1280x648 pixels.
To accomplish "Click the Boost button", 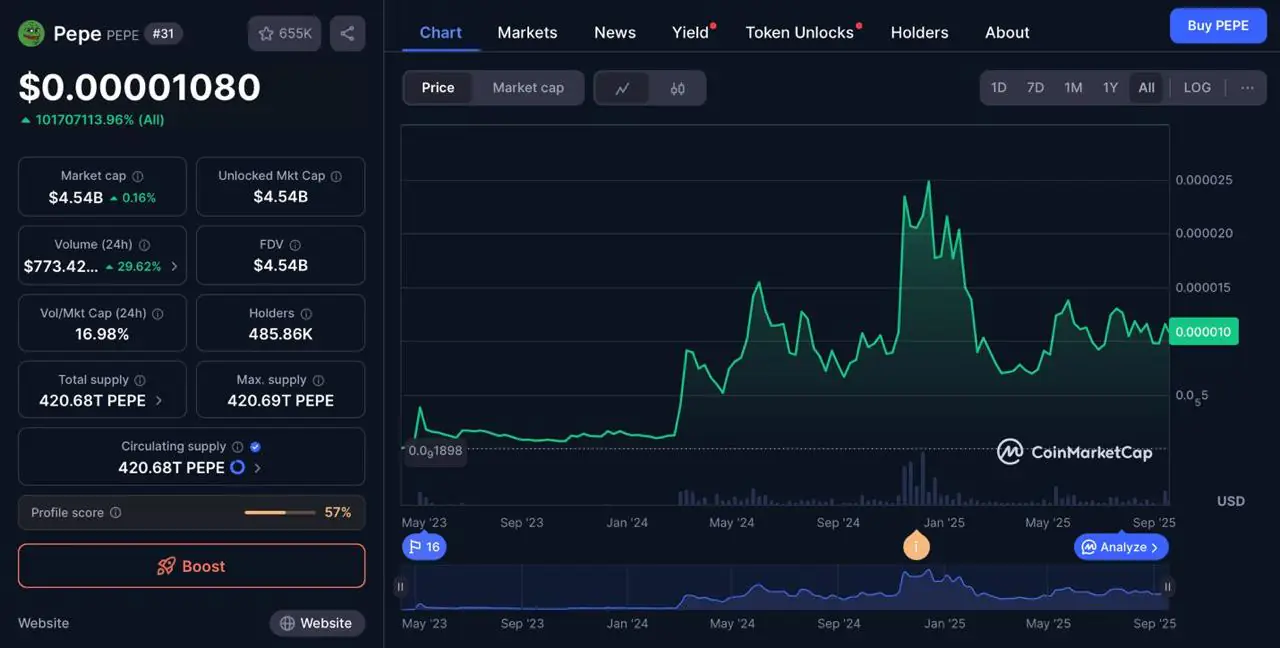I will click(191, 566).
